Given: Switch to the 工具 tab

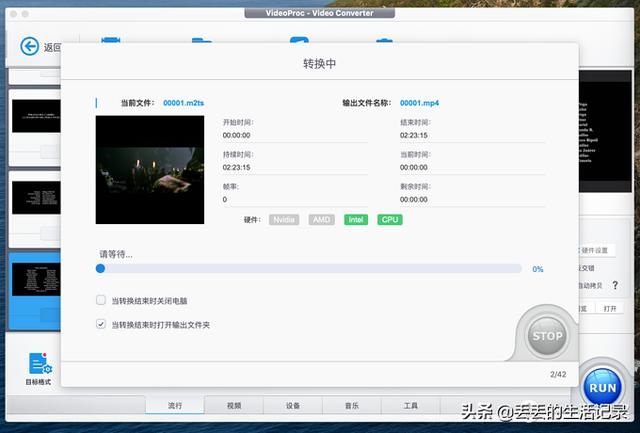Looking at the screenshot, I should point(411,405).
